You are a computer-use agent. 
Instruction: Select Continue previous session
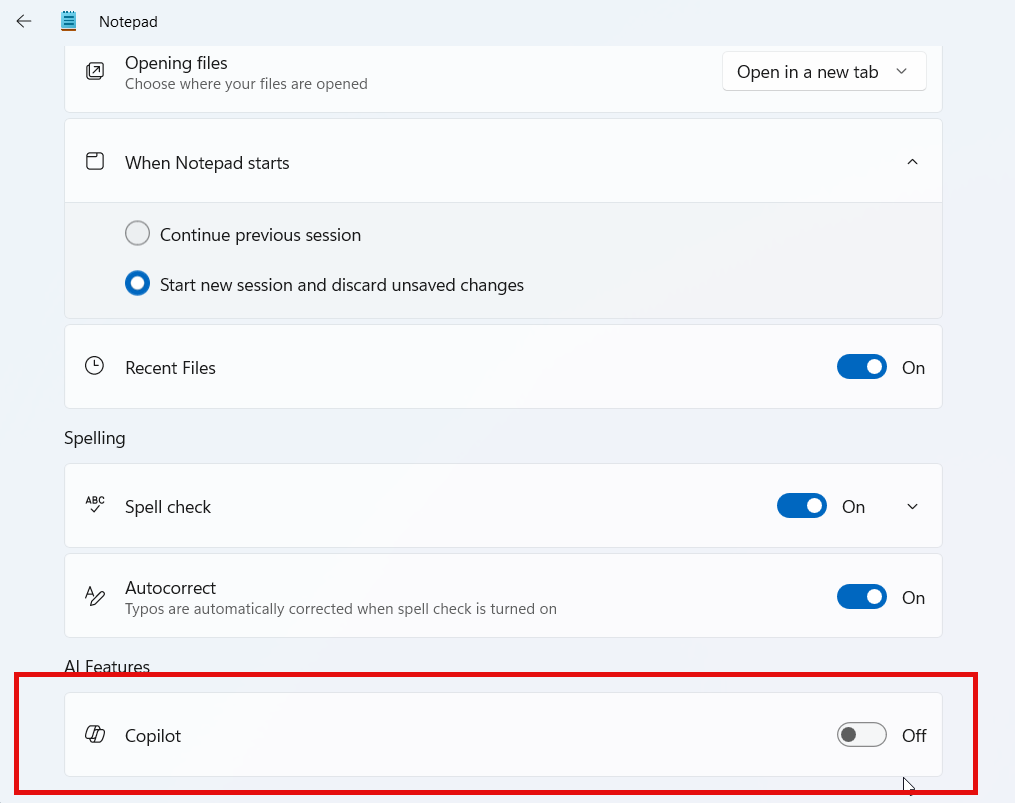[137, 232]
